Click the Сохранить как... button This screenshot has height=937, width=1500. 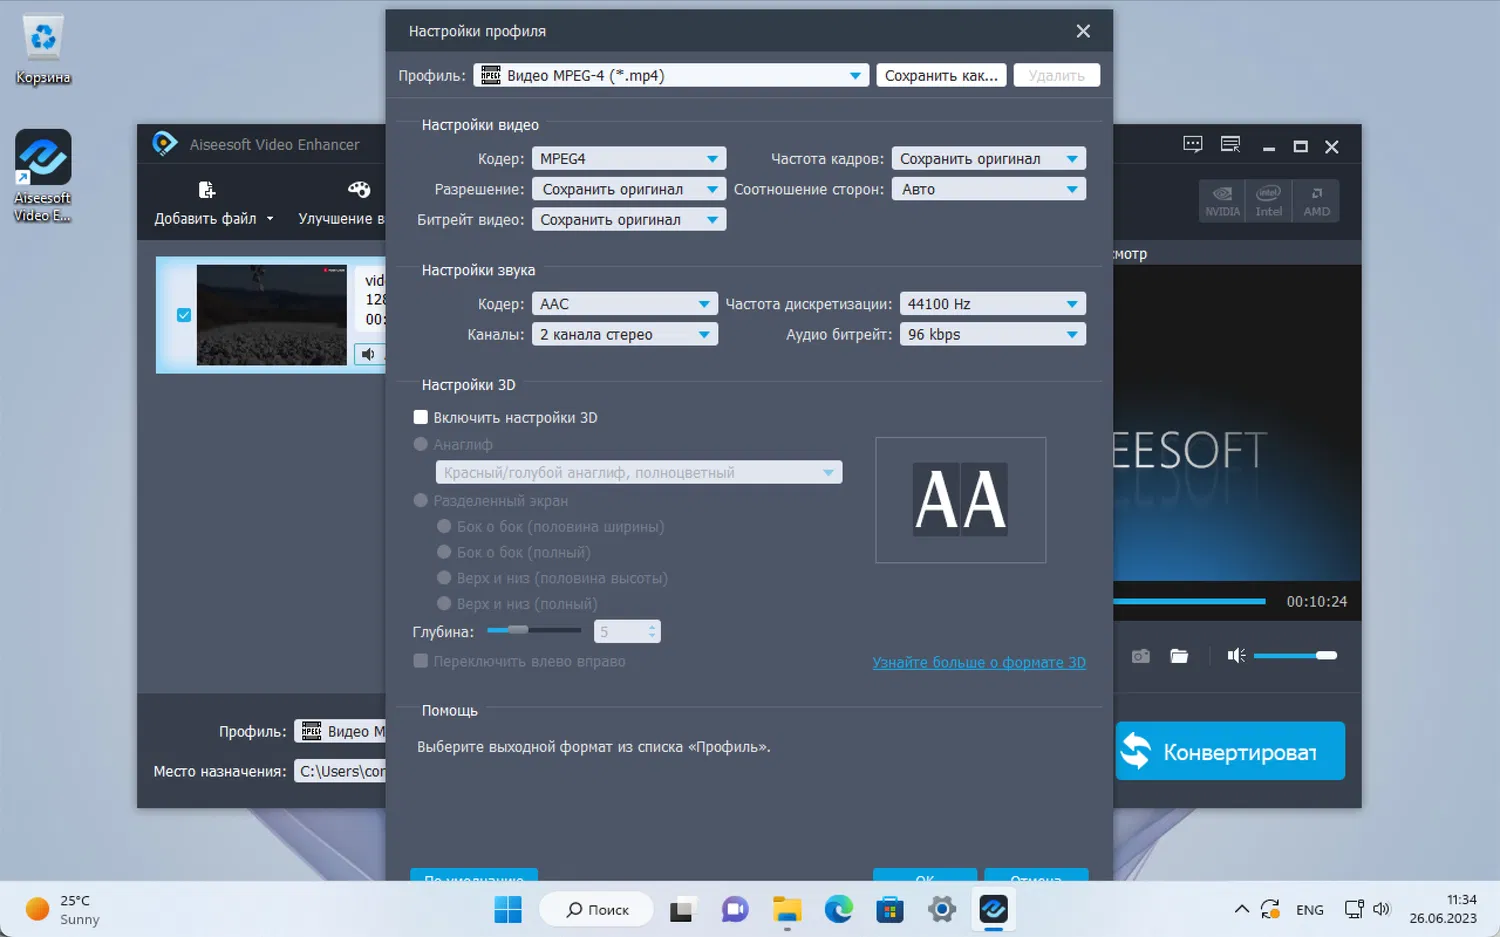point(941,75)
